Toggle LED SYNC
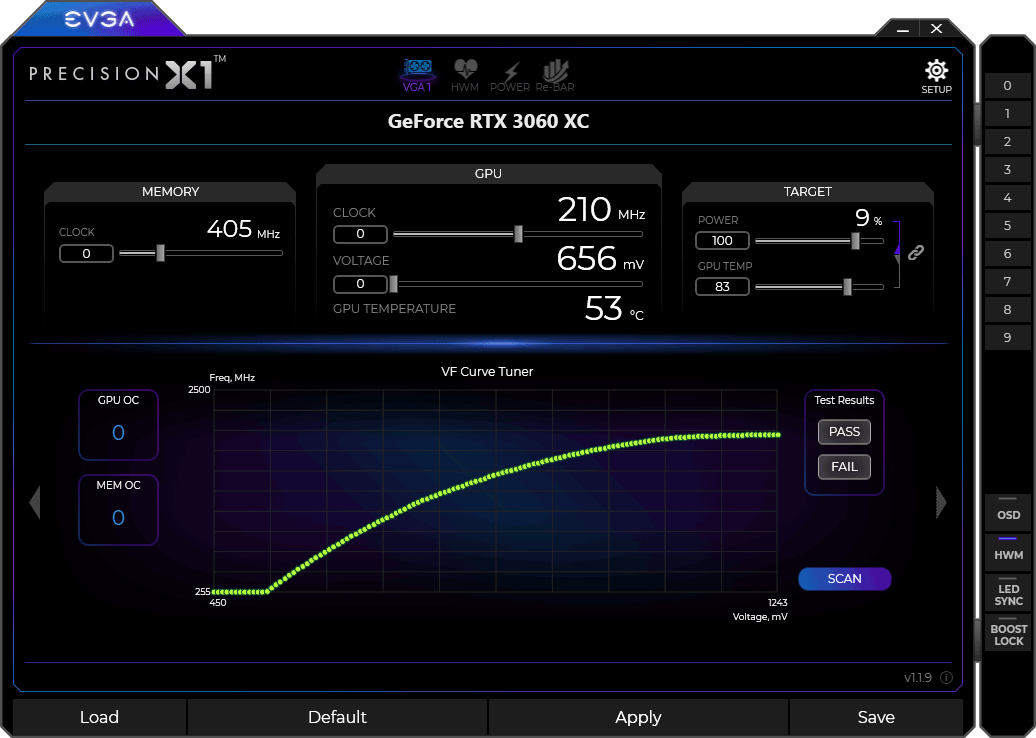 point(1008,592)
